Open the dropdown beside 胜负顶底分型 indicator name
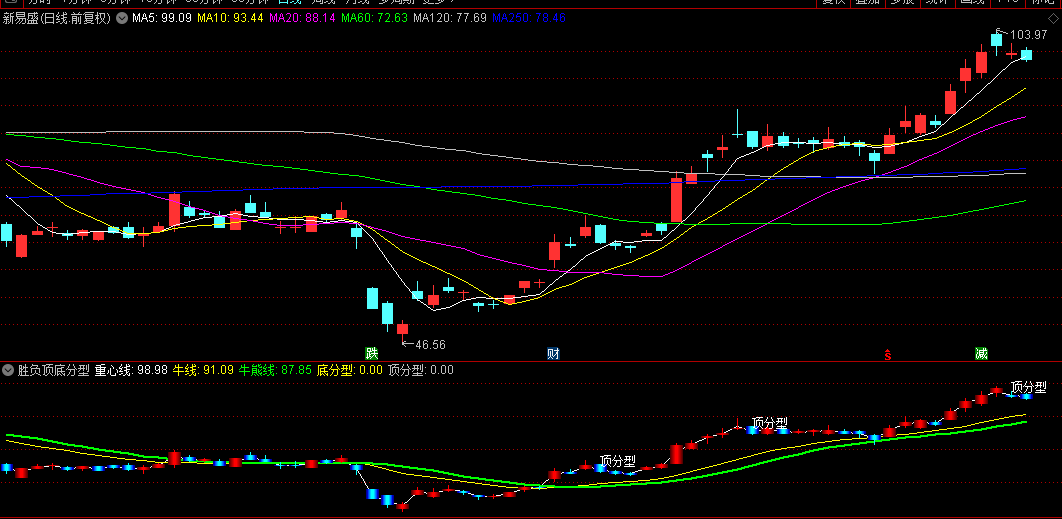 8,370
